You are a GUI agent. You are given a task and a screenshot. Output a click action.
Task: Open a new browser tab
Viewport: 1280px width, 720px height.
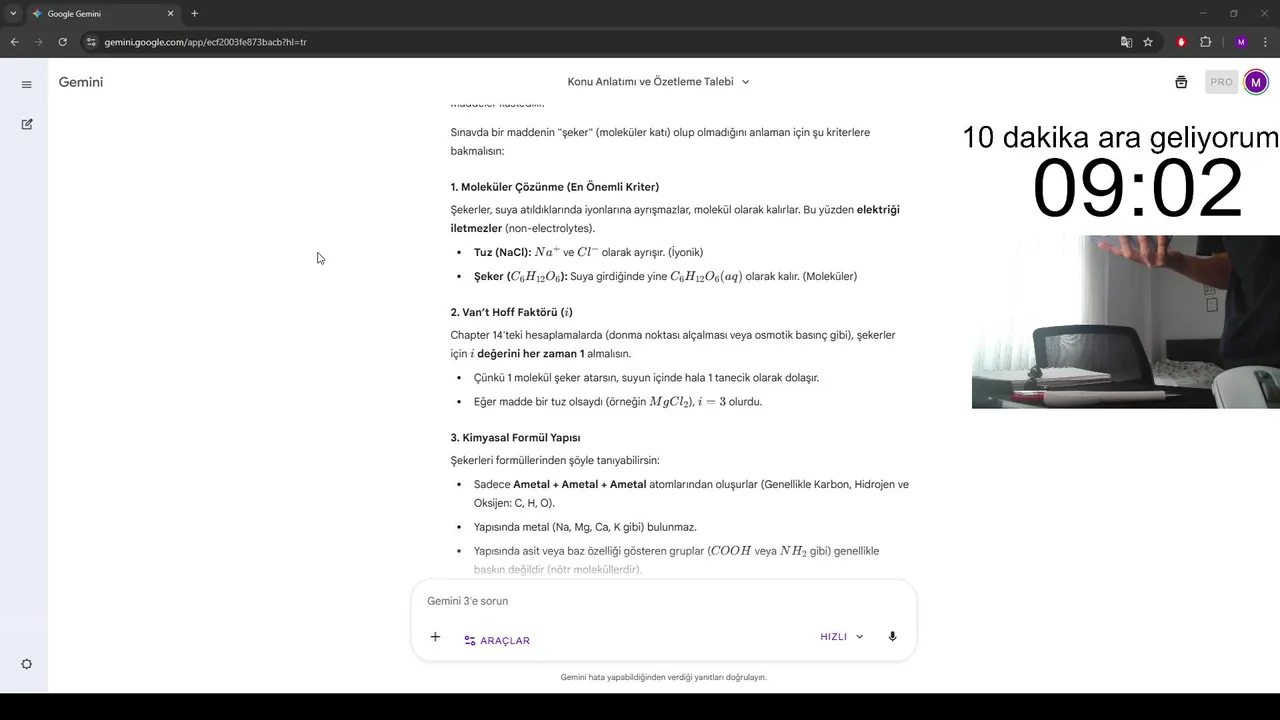pyautogui.click(x=194, y=14)
